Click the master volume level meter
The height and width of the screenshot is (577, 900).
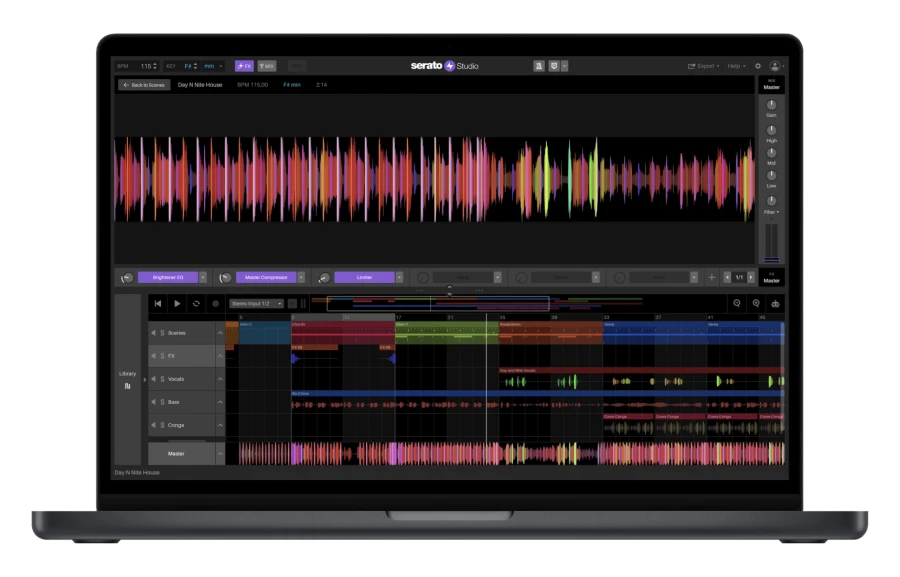(771, 243)
